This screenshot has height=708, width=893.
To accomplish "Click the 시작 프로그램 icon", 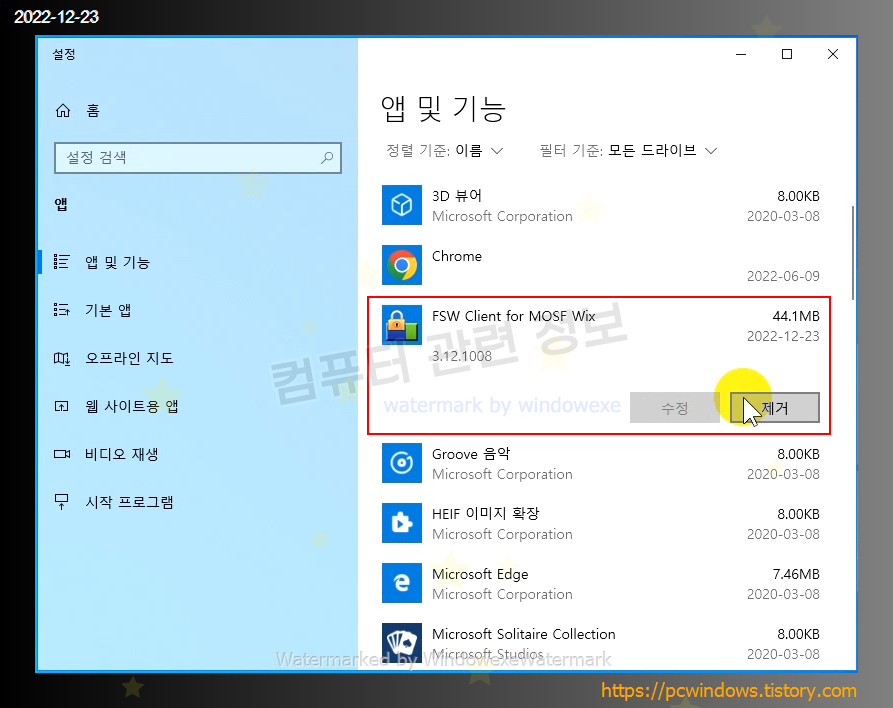I will [x=62, y=502].
